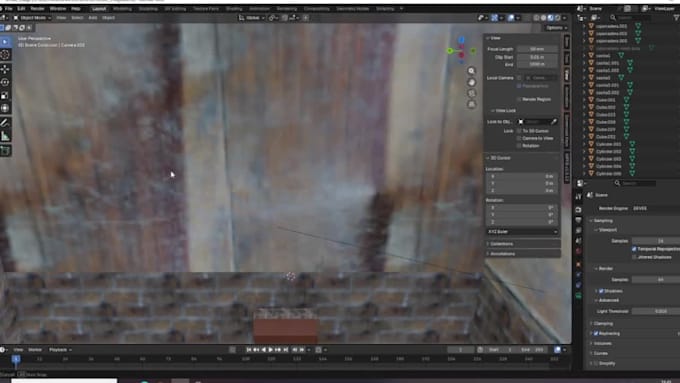Toggle the Lock Rotation checkbox
680x383 pixels.
(x=519, y=145)
